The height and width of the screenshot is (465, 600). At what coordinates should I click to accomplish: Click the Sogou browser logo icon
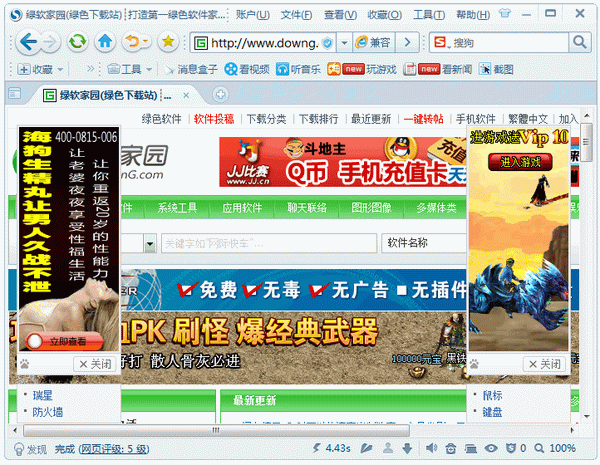tap(15, 15)
